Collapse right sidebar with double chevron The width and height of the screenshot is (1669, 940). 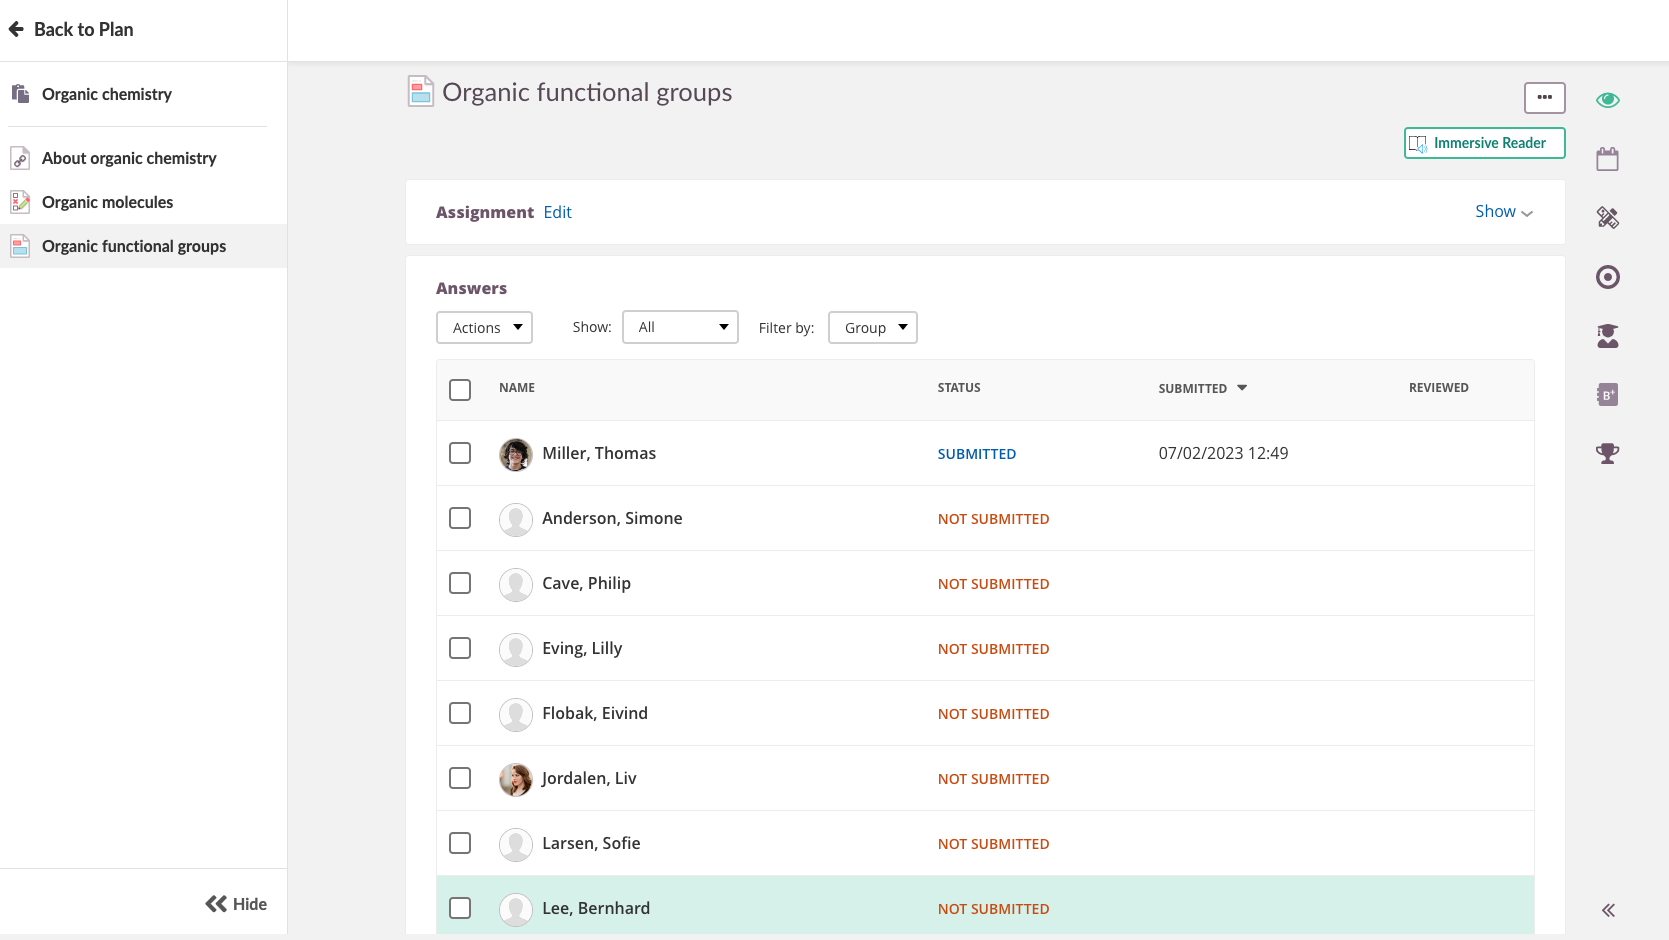[1607, 910]
